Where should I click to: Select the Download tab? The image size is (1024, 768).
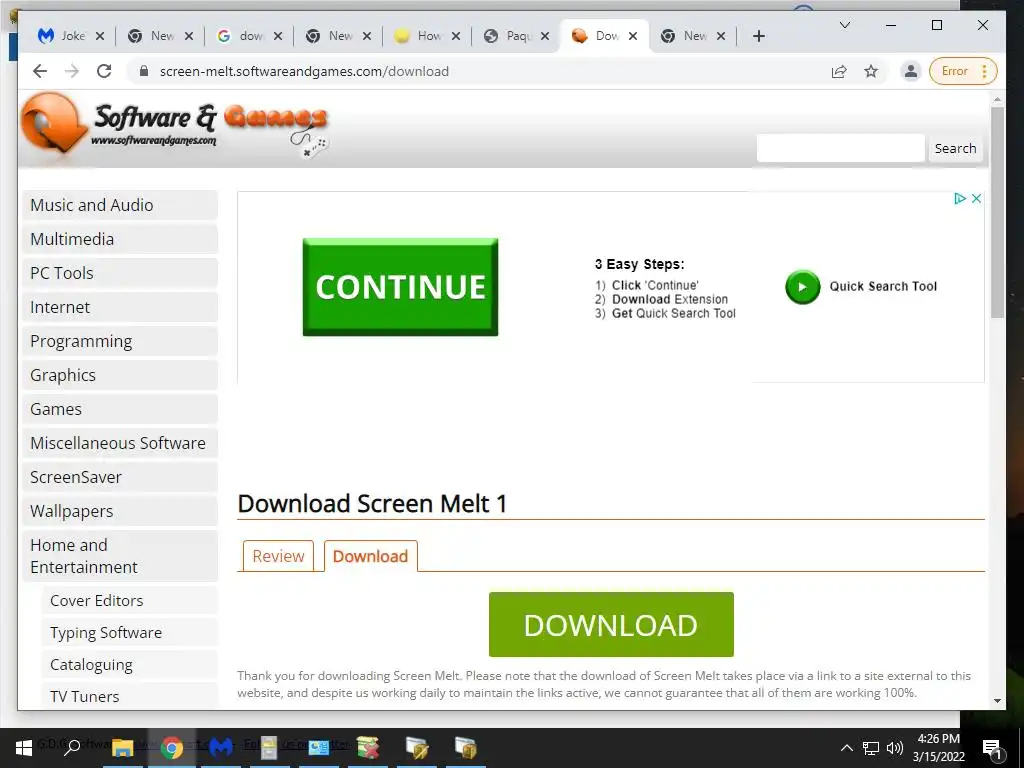370,556
